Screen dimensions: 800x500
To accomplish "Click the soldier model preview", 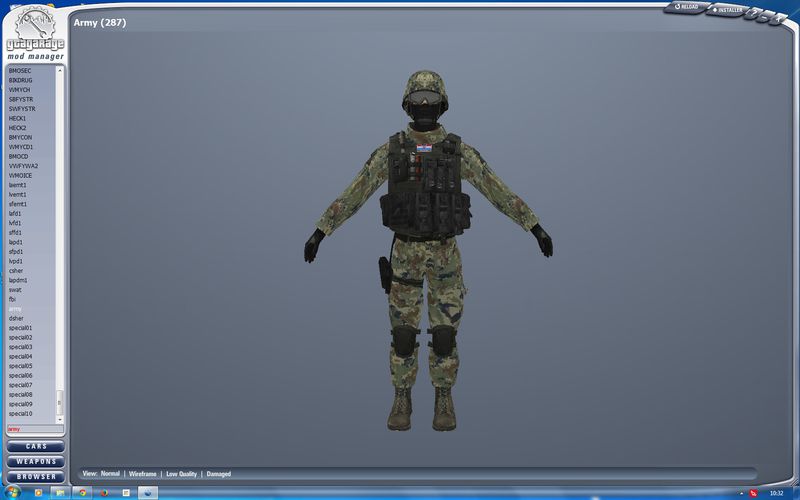I will pyautogui.click(x=428, y=250).
